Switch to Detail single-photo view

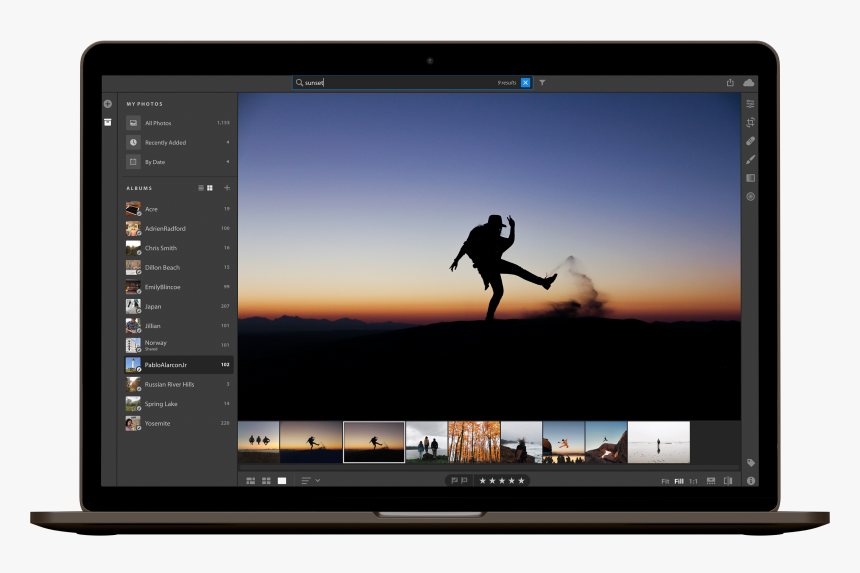(282, 481)
